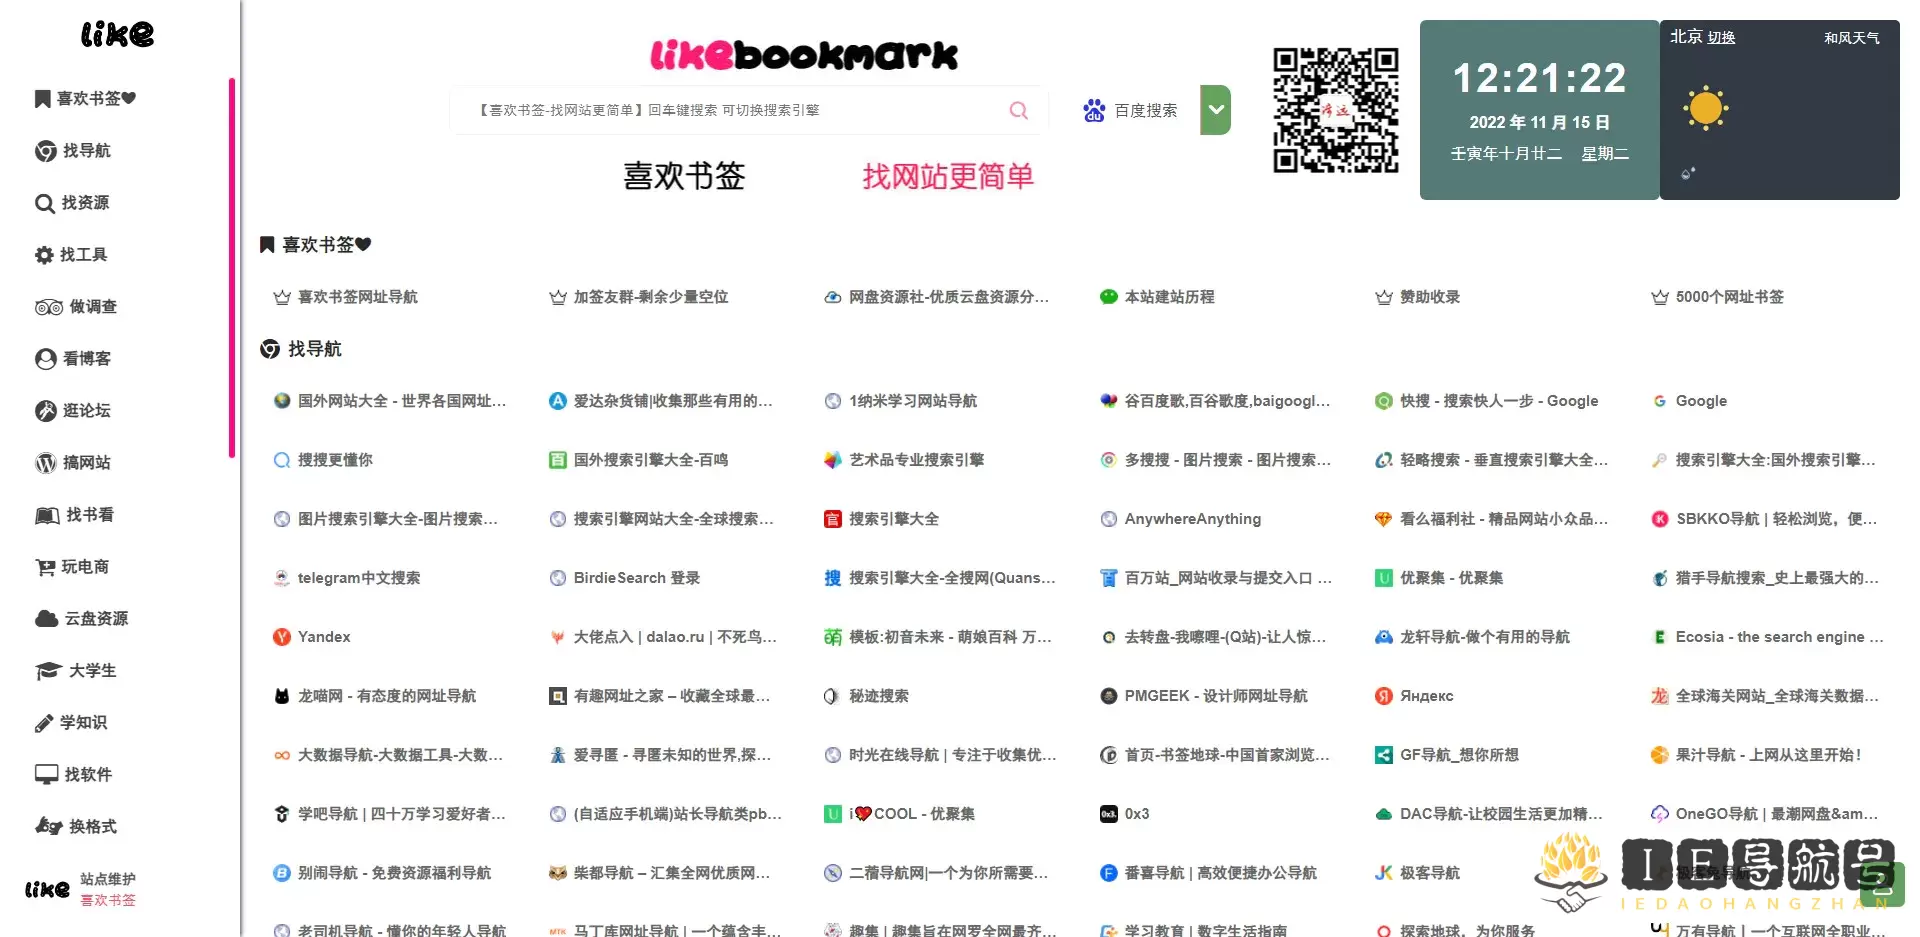
Task: Open the search engine dropdown arrow
Action: (x=1215, y=110)
